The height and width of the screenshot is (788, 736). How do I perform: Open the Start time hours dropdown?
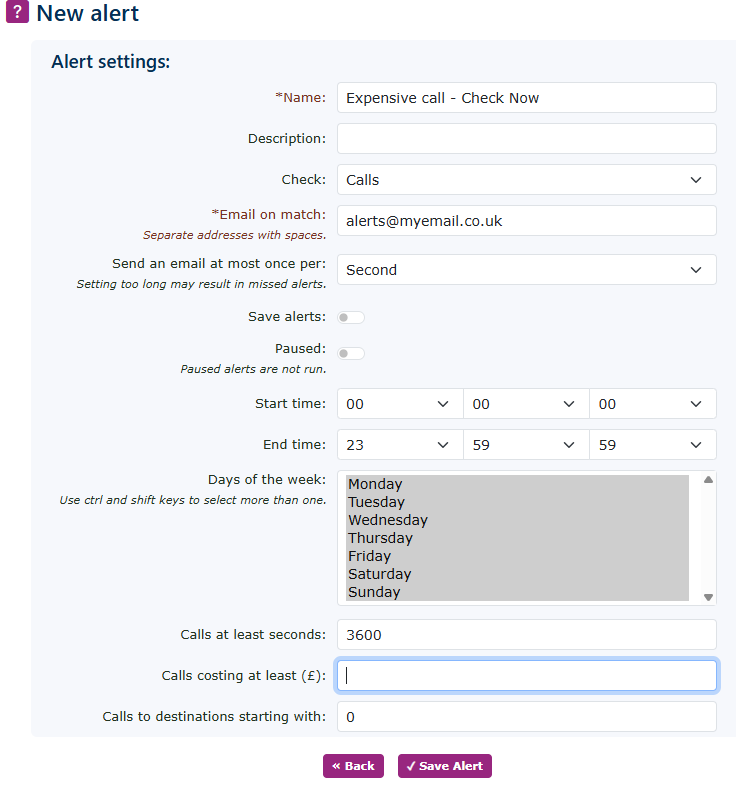click(400, 404)
